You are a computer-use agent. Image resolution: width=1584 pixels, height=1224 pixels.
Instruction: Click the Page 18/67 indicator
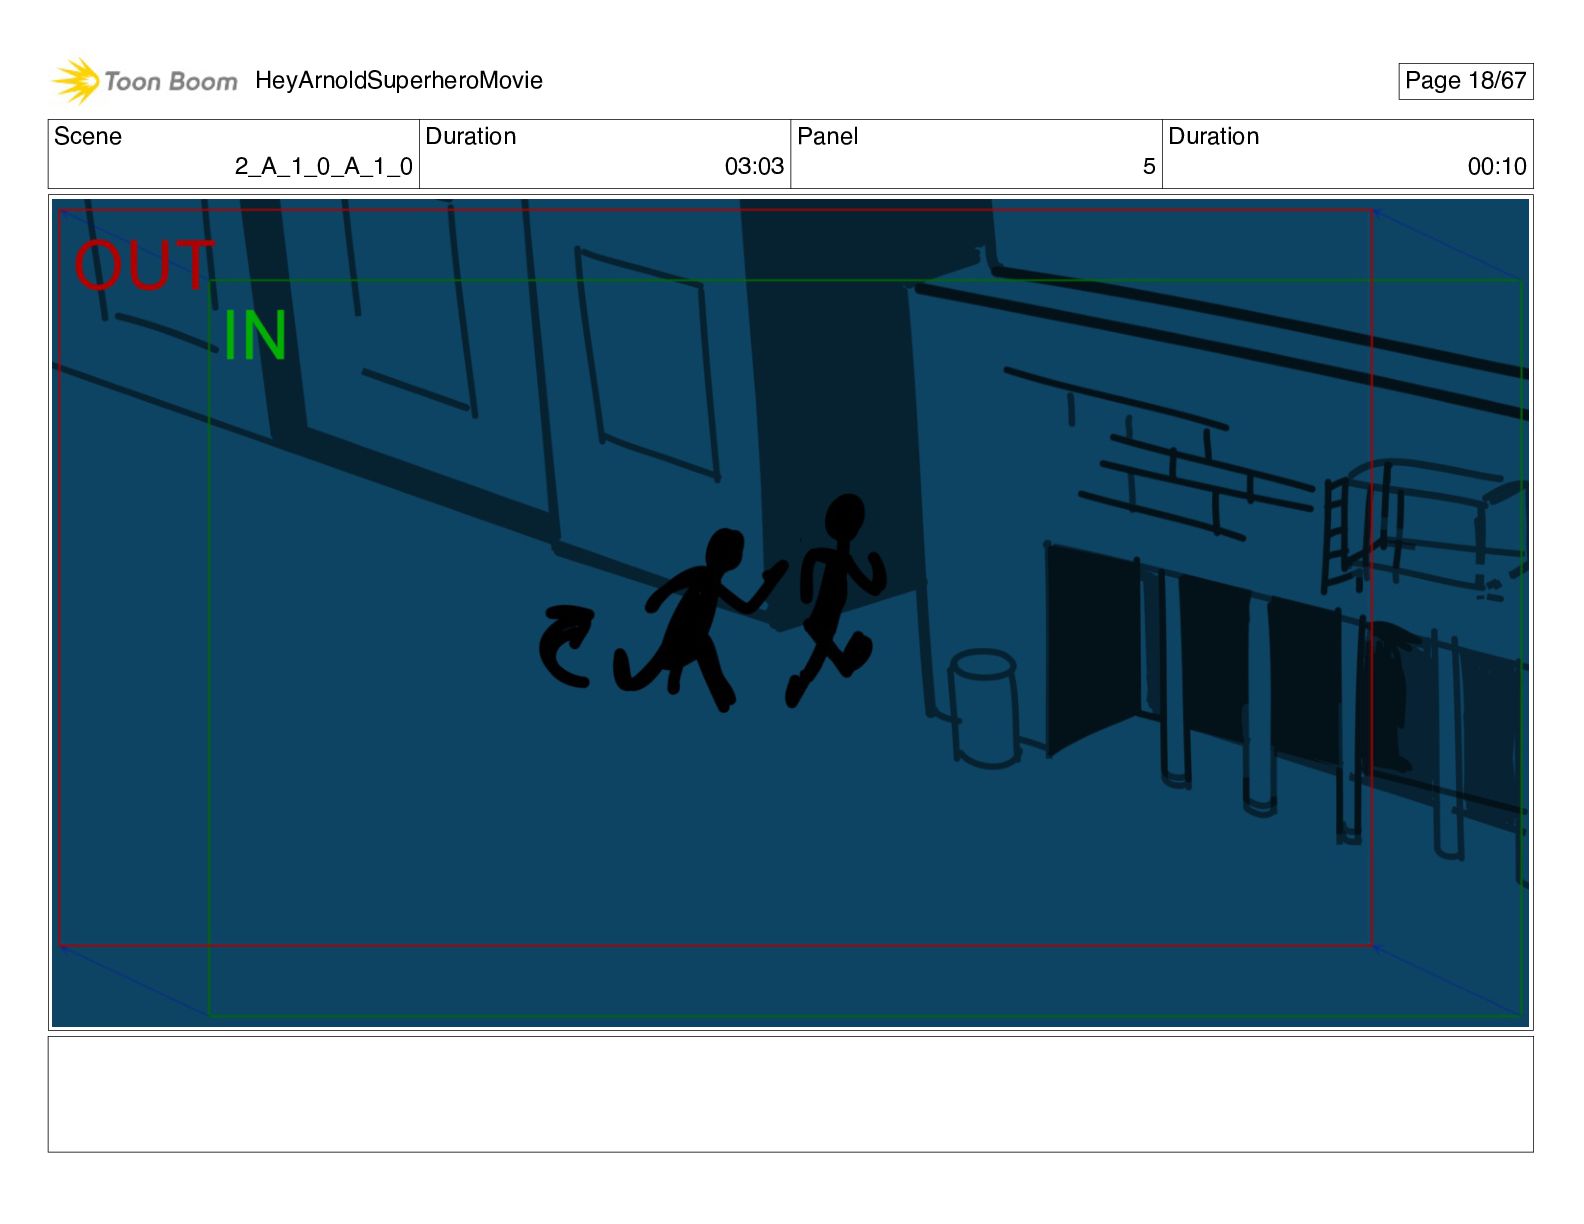pyautogui.click(x=1465, y=81)
